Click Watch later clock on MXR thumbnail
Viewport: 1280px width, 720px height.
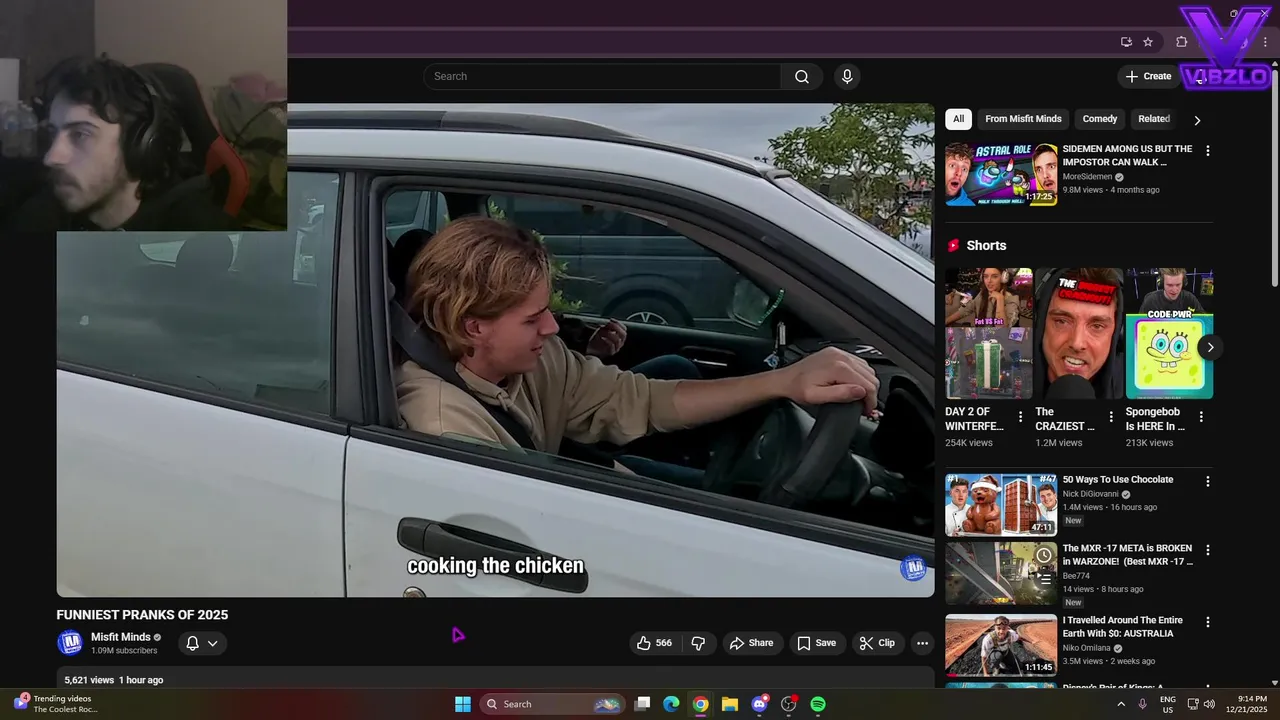point(1044,555)
